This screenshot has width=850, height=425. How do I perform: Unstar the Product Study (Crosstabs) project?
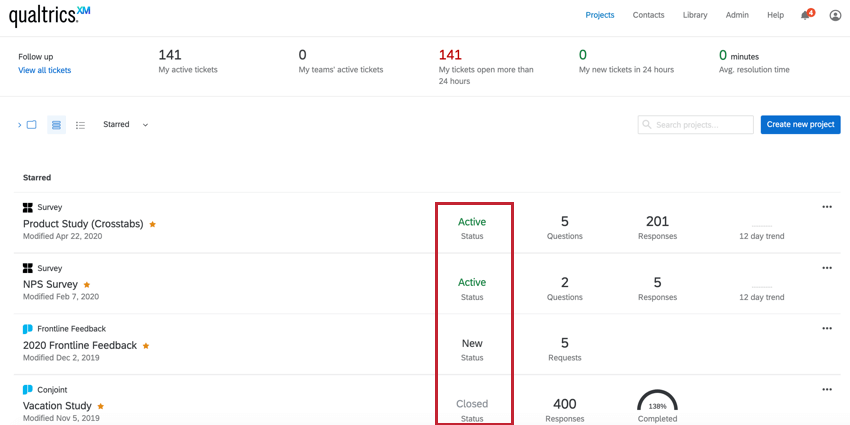(152, 224)
